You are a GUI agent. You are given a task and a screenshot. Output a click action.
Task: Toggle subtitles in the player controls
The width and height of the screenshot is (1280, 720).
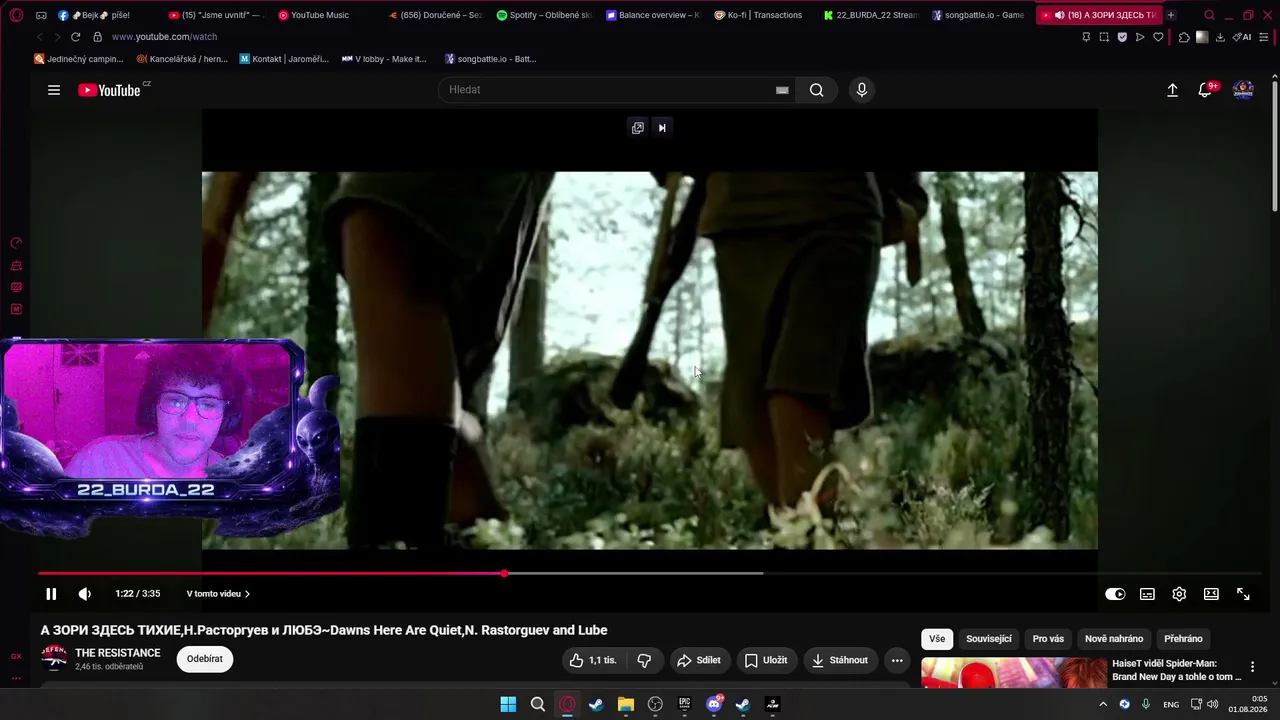point(1147,594)
